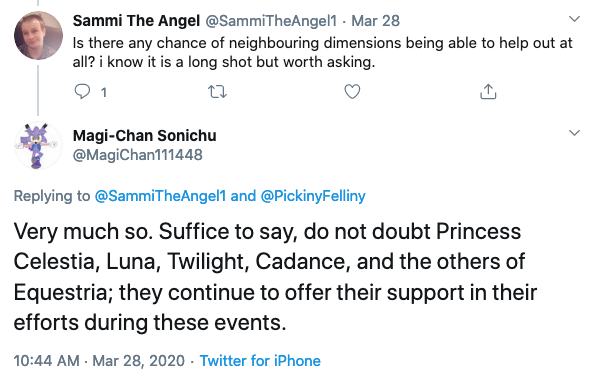This screenshot has height=385, width=591.
Task: Retweet Sammi The Angel's tweet
Action: [x=217, y=92]
